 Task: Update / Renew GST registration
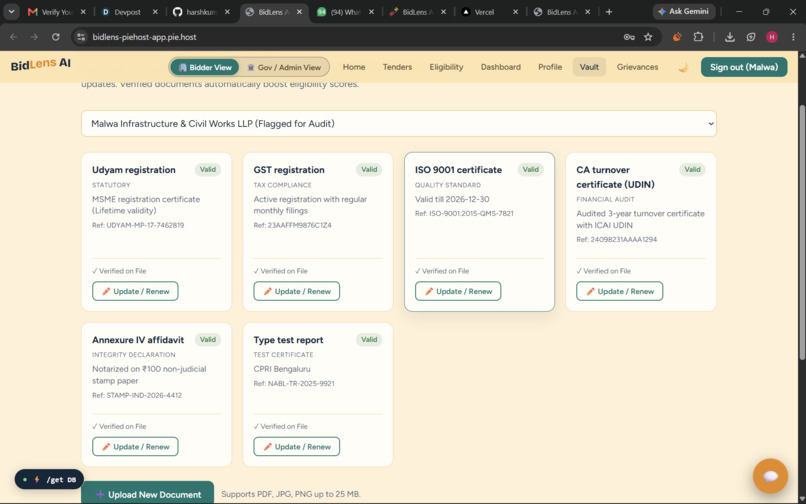coord(297,291)
